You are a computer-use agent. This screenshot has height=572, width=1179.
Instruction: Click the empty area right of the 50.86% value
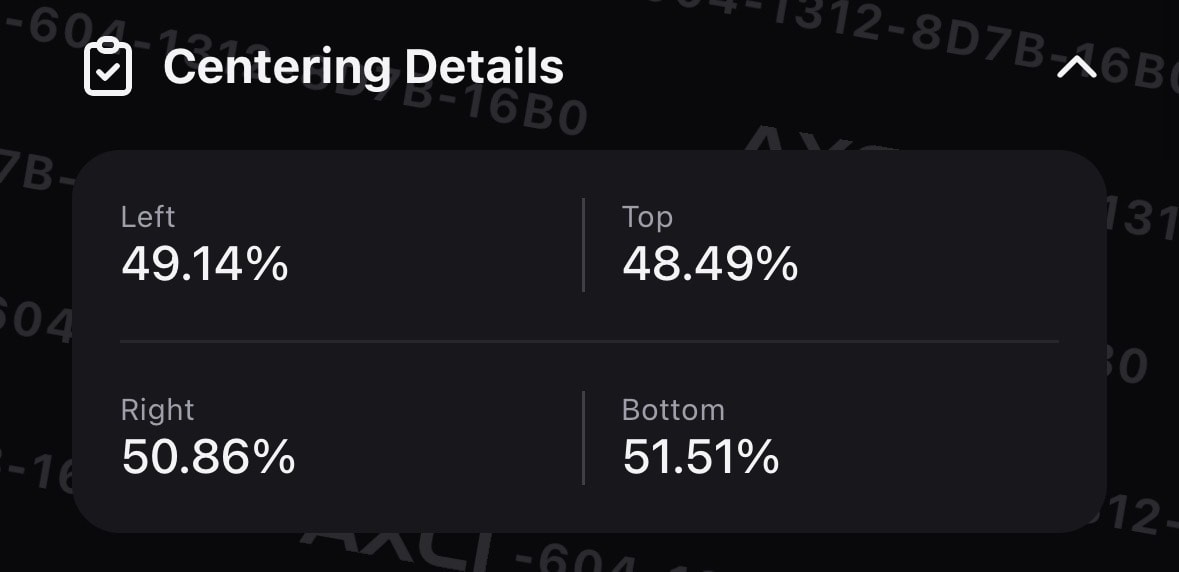click(x=436, y=457)
